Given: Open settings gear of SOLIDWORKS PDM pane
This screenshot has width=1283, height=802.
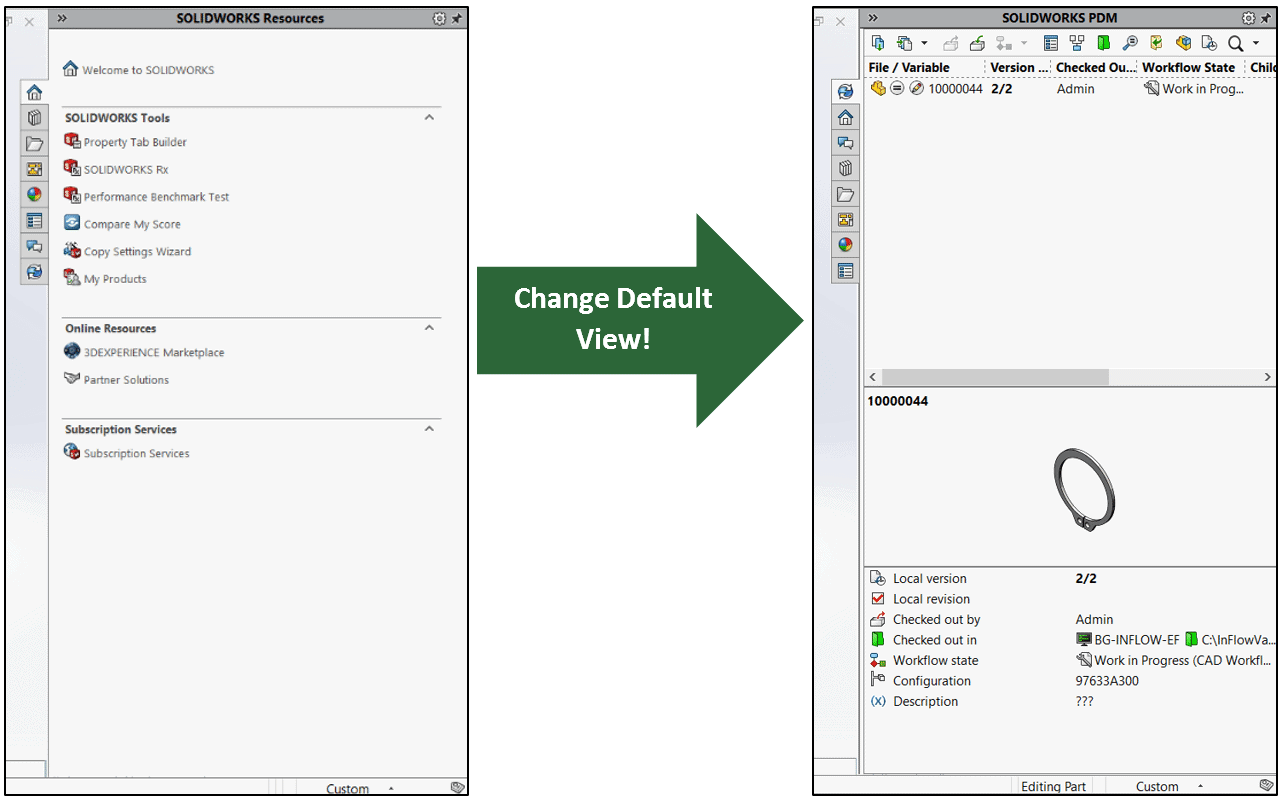Looking at the screenshot, I should (1249, 18).
